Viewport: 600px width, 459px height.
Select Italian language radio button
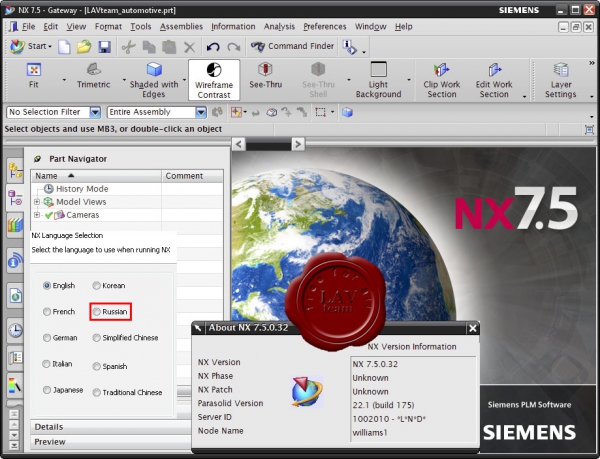(47, 364)
